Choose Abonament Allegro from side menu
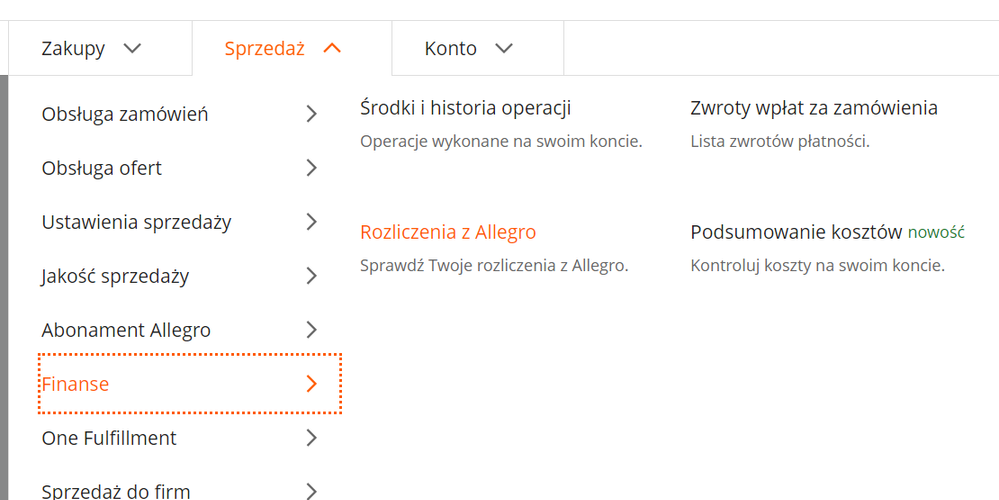This screenshot has width=999, height=500. [126, 330]
